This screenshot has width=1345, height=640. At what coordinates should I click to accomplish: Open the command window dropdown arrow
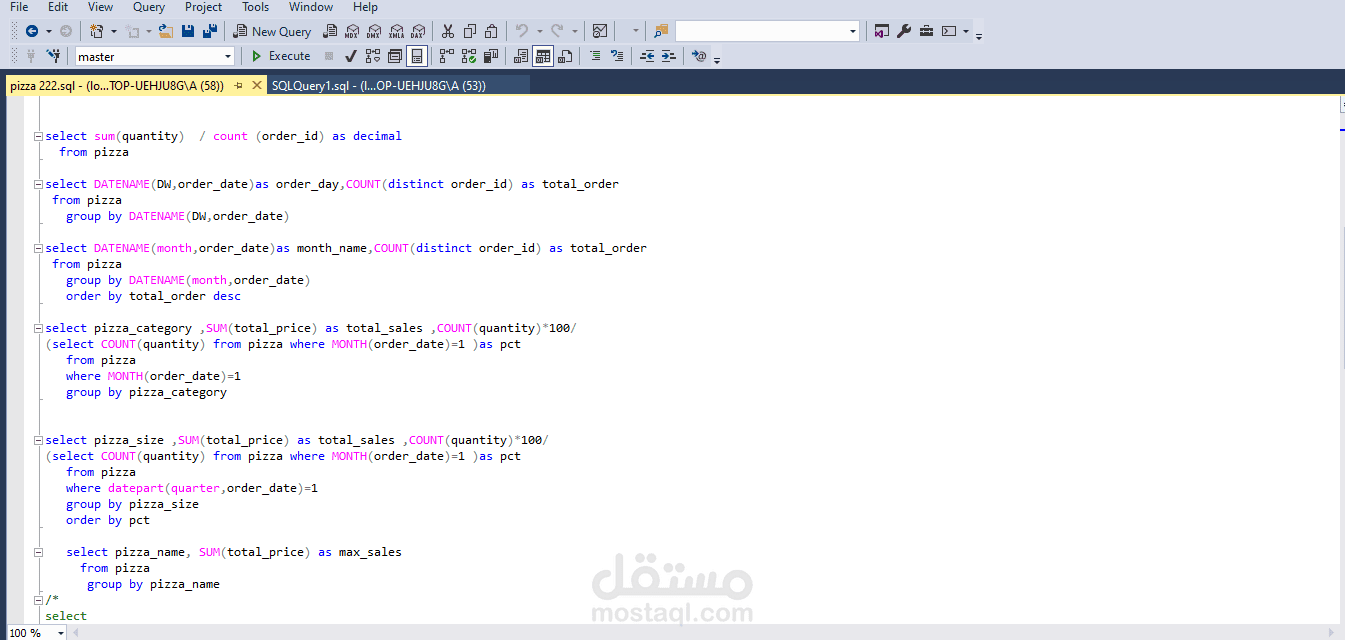[x=966, y=31]
